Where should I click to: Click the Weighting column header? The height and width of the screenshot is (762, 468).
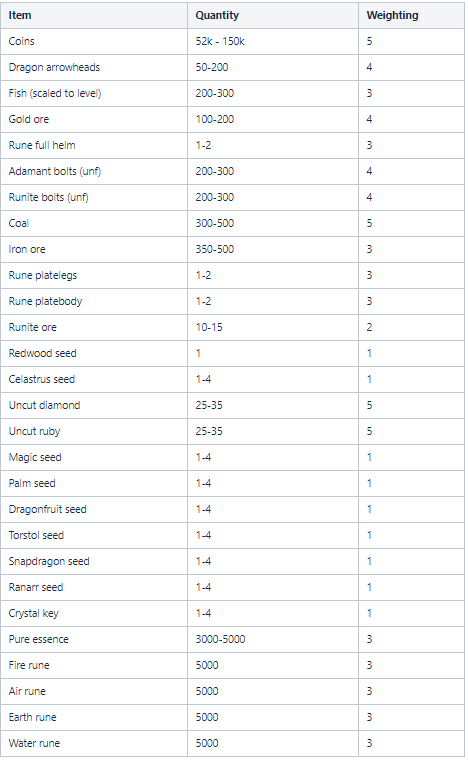412,15
